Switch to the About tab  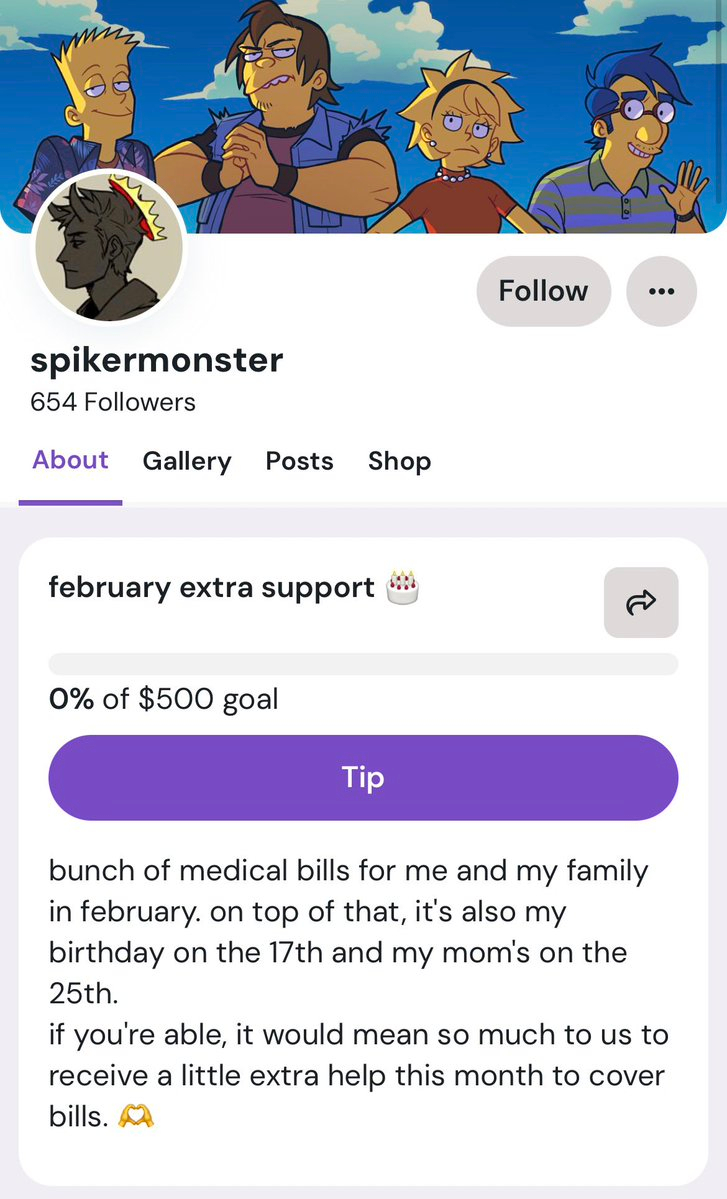pyautogui.click(x=70, y=460)
